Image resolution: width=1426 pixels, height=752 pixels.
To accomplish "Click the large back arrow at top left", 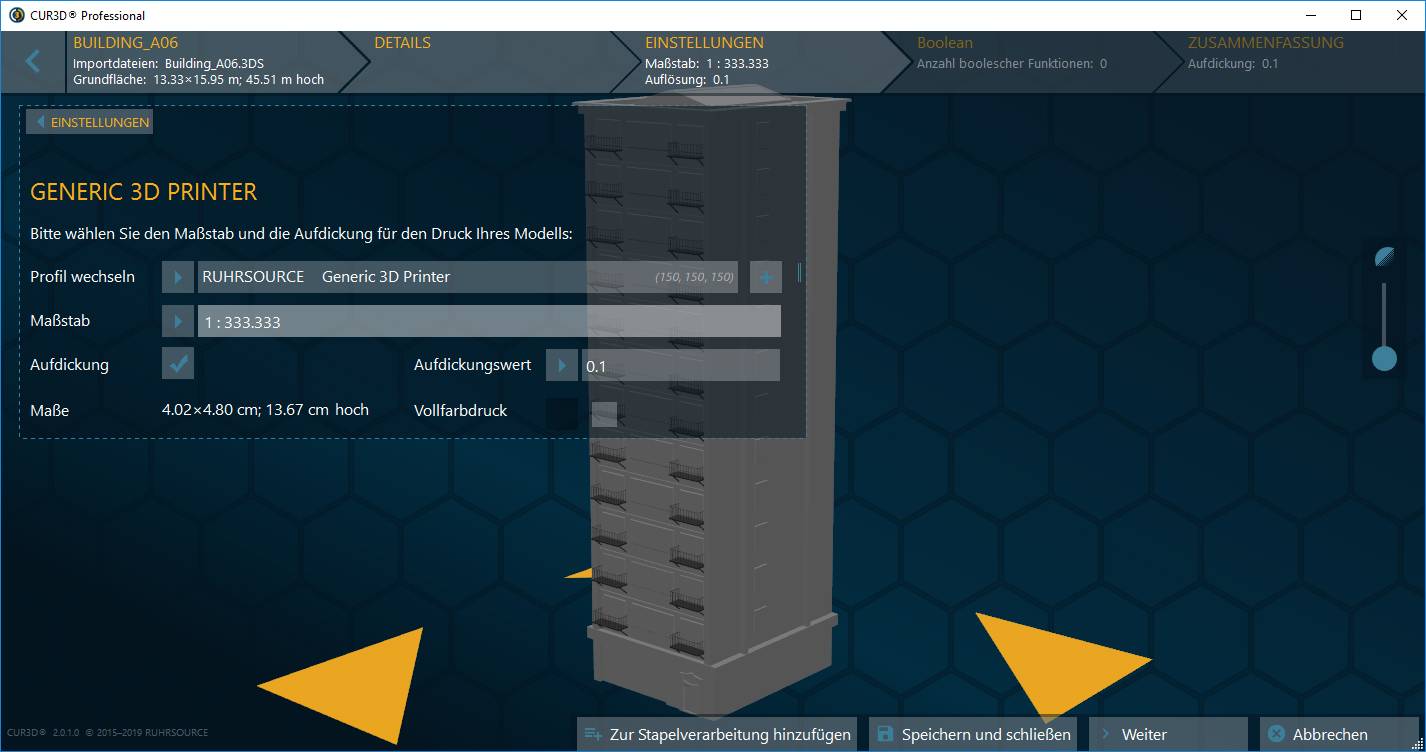I will tap(32, 61).
